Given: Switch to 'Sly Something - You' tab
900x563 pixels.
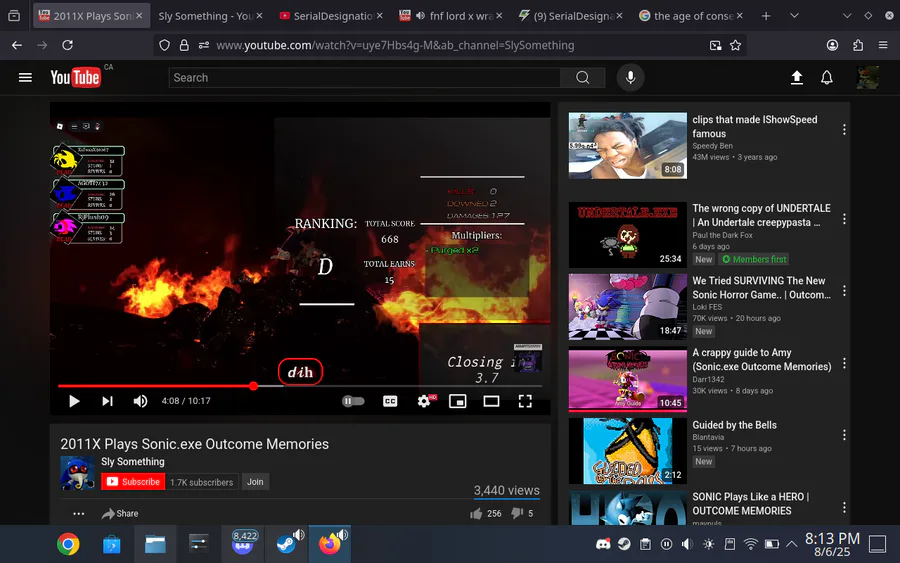Looking at the screenshot, I should [x=205, y=16].
